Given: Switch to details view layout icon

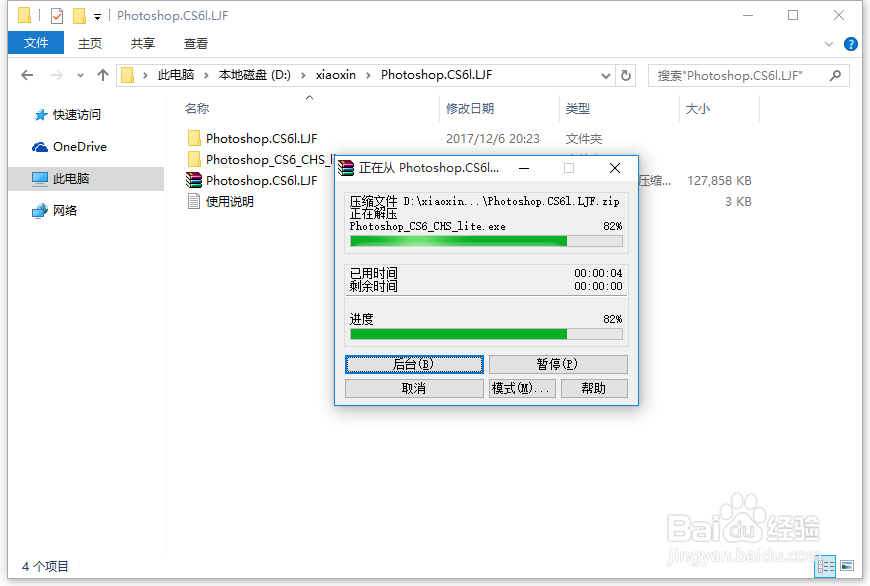Looking at the screenshot, I should 825,566.
